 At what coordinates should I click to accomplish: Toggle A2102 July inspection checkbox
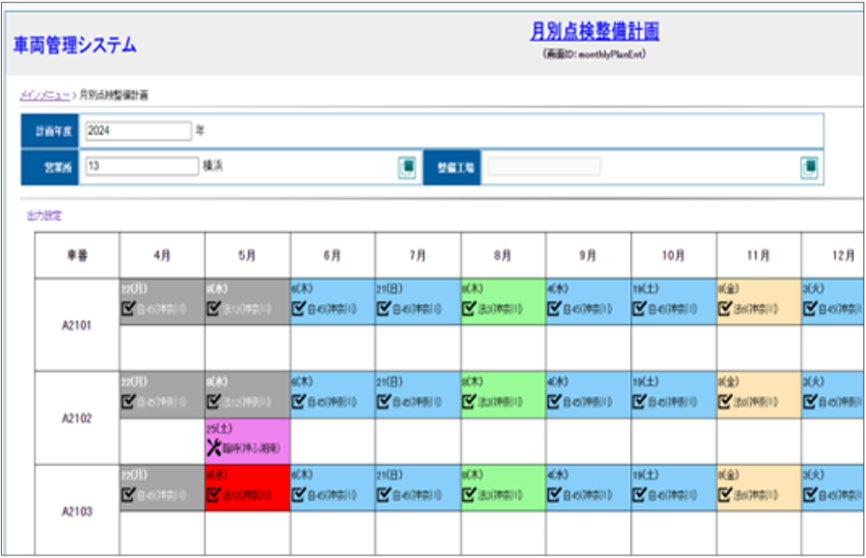click(384, 401)
